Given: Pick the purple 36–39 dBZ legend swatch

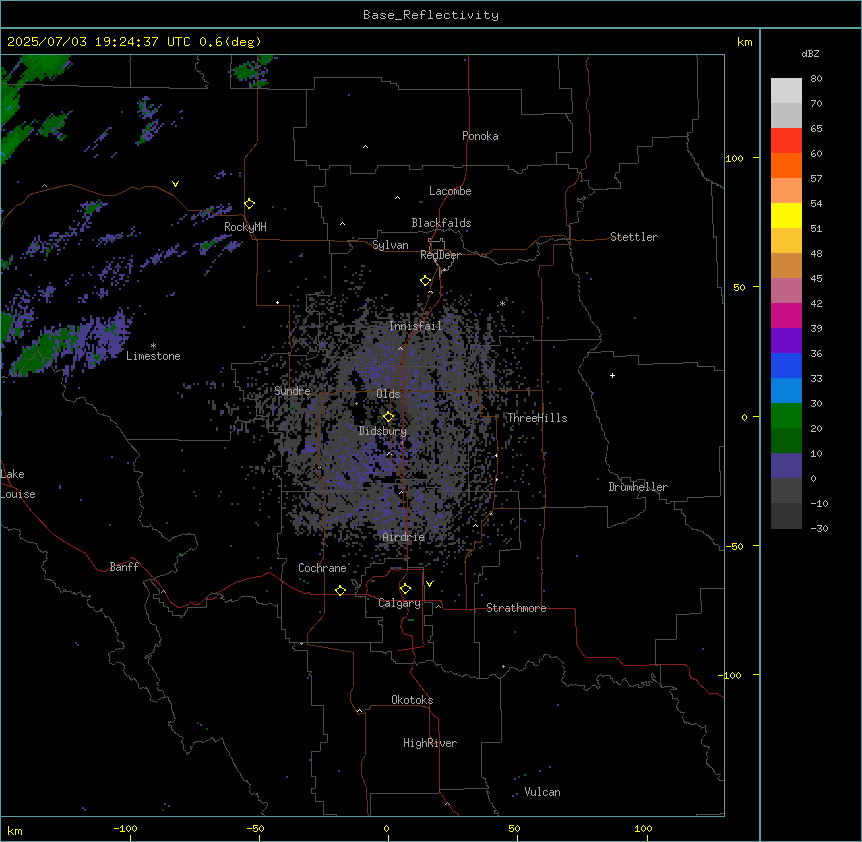Looking at the screenshot, I should tap(786, 341).
